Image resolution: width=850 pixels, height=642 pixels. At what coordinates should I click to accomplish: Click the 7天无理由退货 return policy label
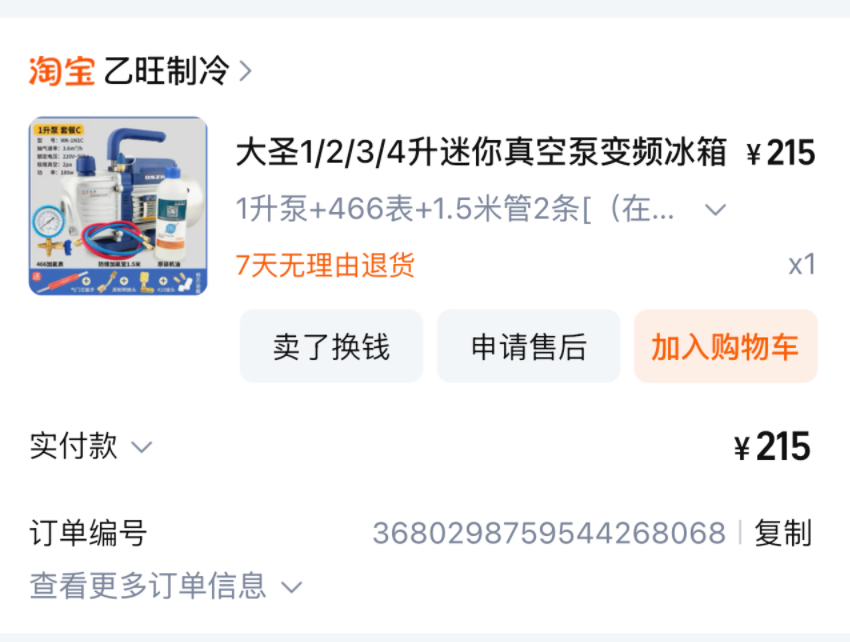coord(325,265)
